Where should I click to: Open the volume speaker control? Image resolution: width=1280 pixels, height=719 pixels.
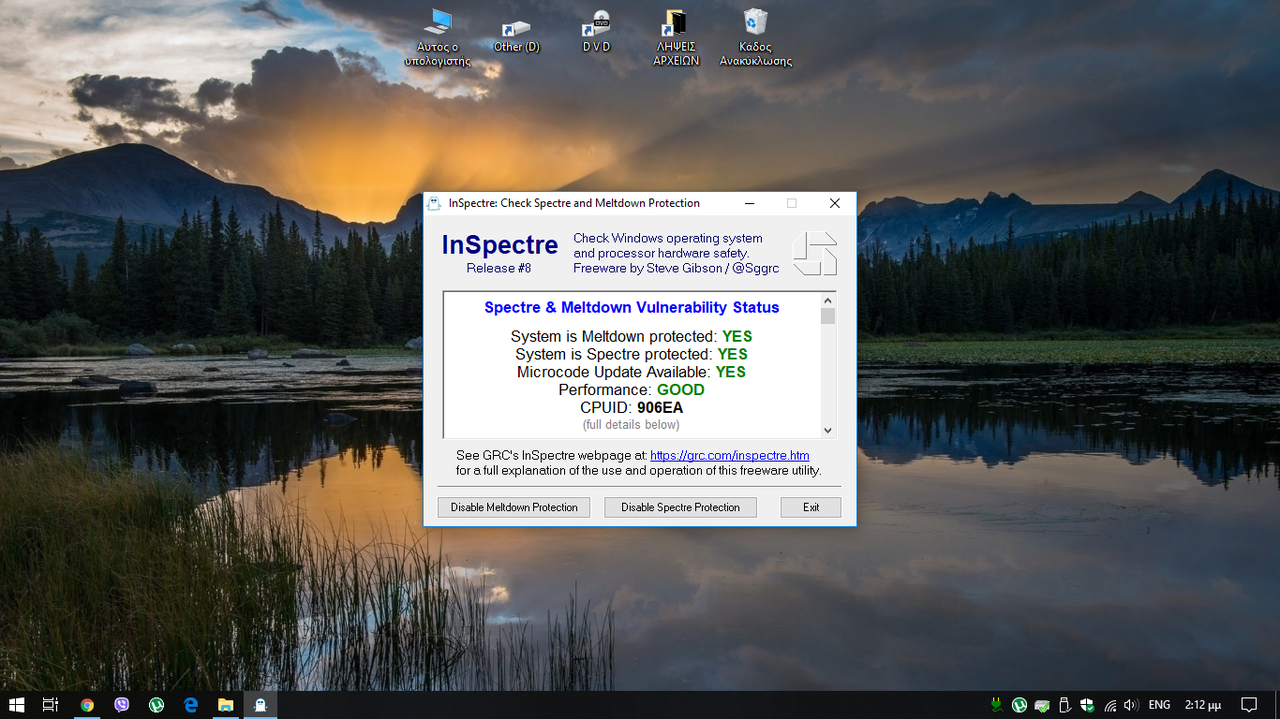(1131, 705)
